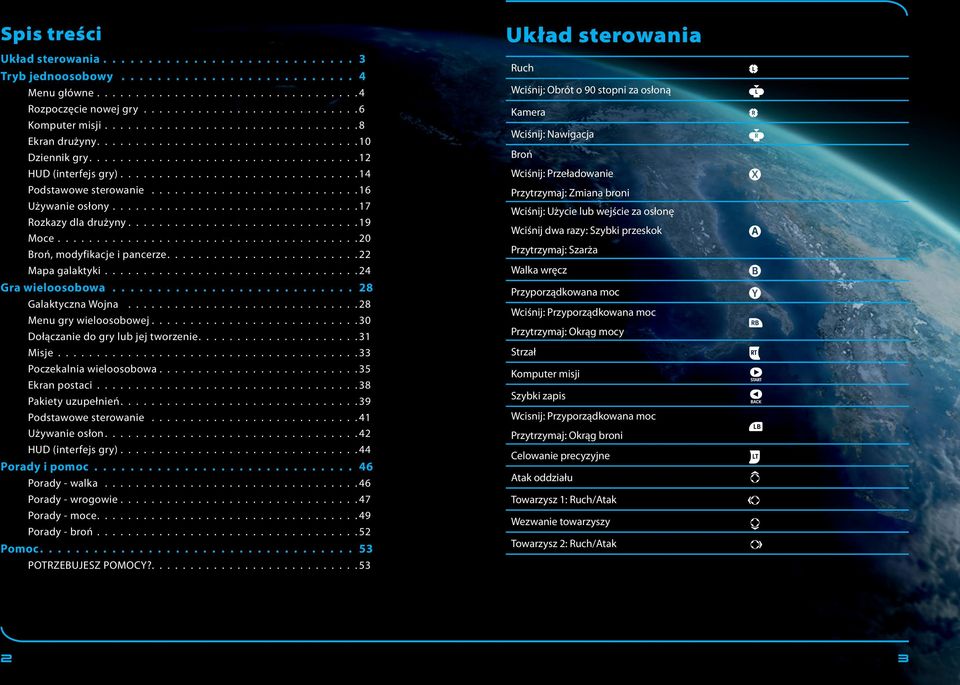Open the Układ sterowania contents entry
The height and width of the screenshot is (685, 960).
[x=183, y=59]
